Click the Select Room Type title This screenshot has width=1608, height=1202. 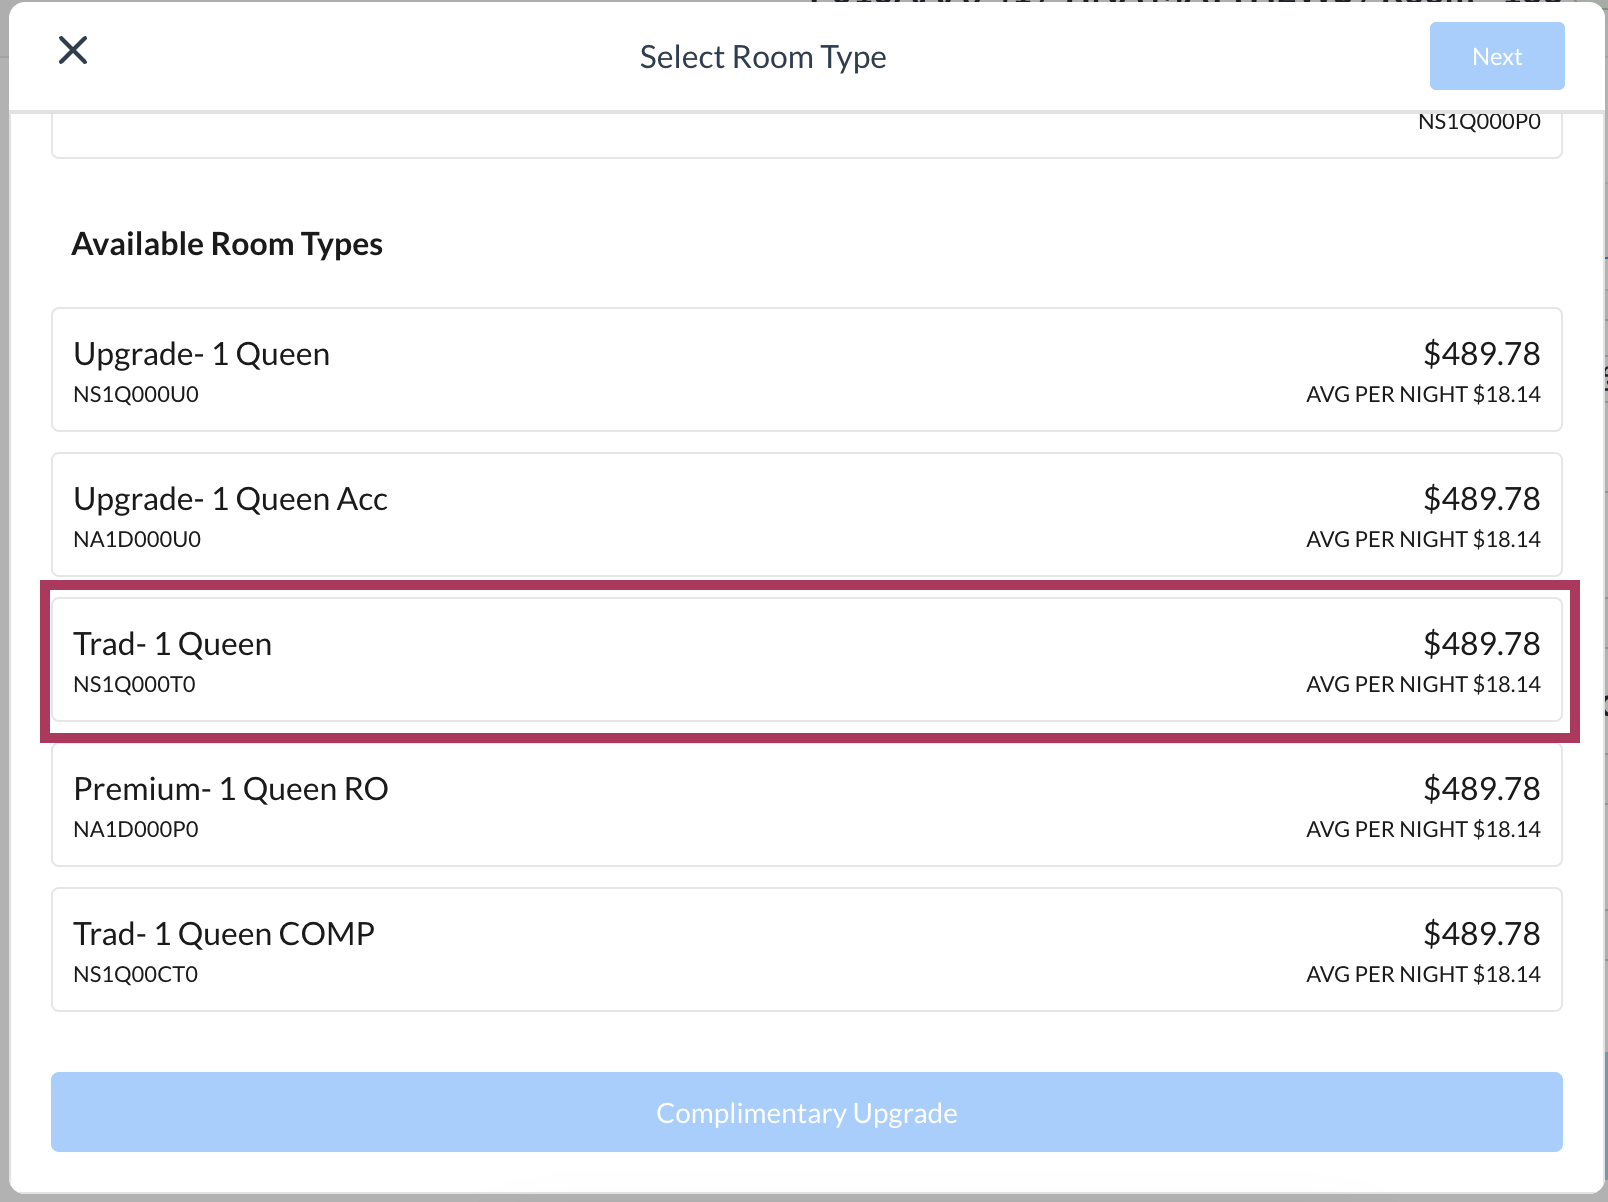click(x=762, y=57)
